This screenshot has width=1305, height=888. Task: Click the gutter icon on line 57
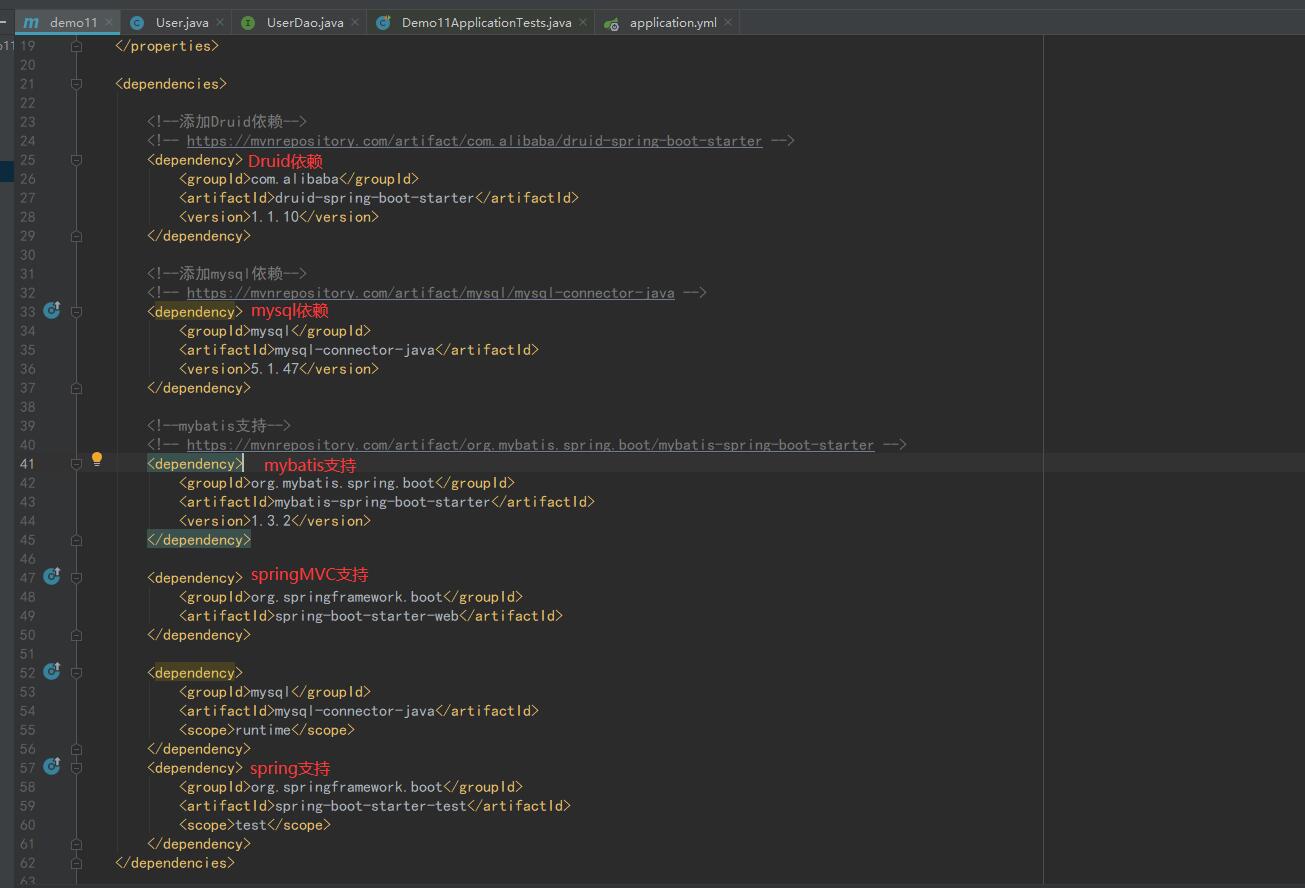coord(52,767)
